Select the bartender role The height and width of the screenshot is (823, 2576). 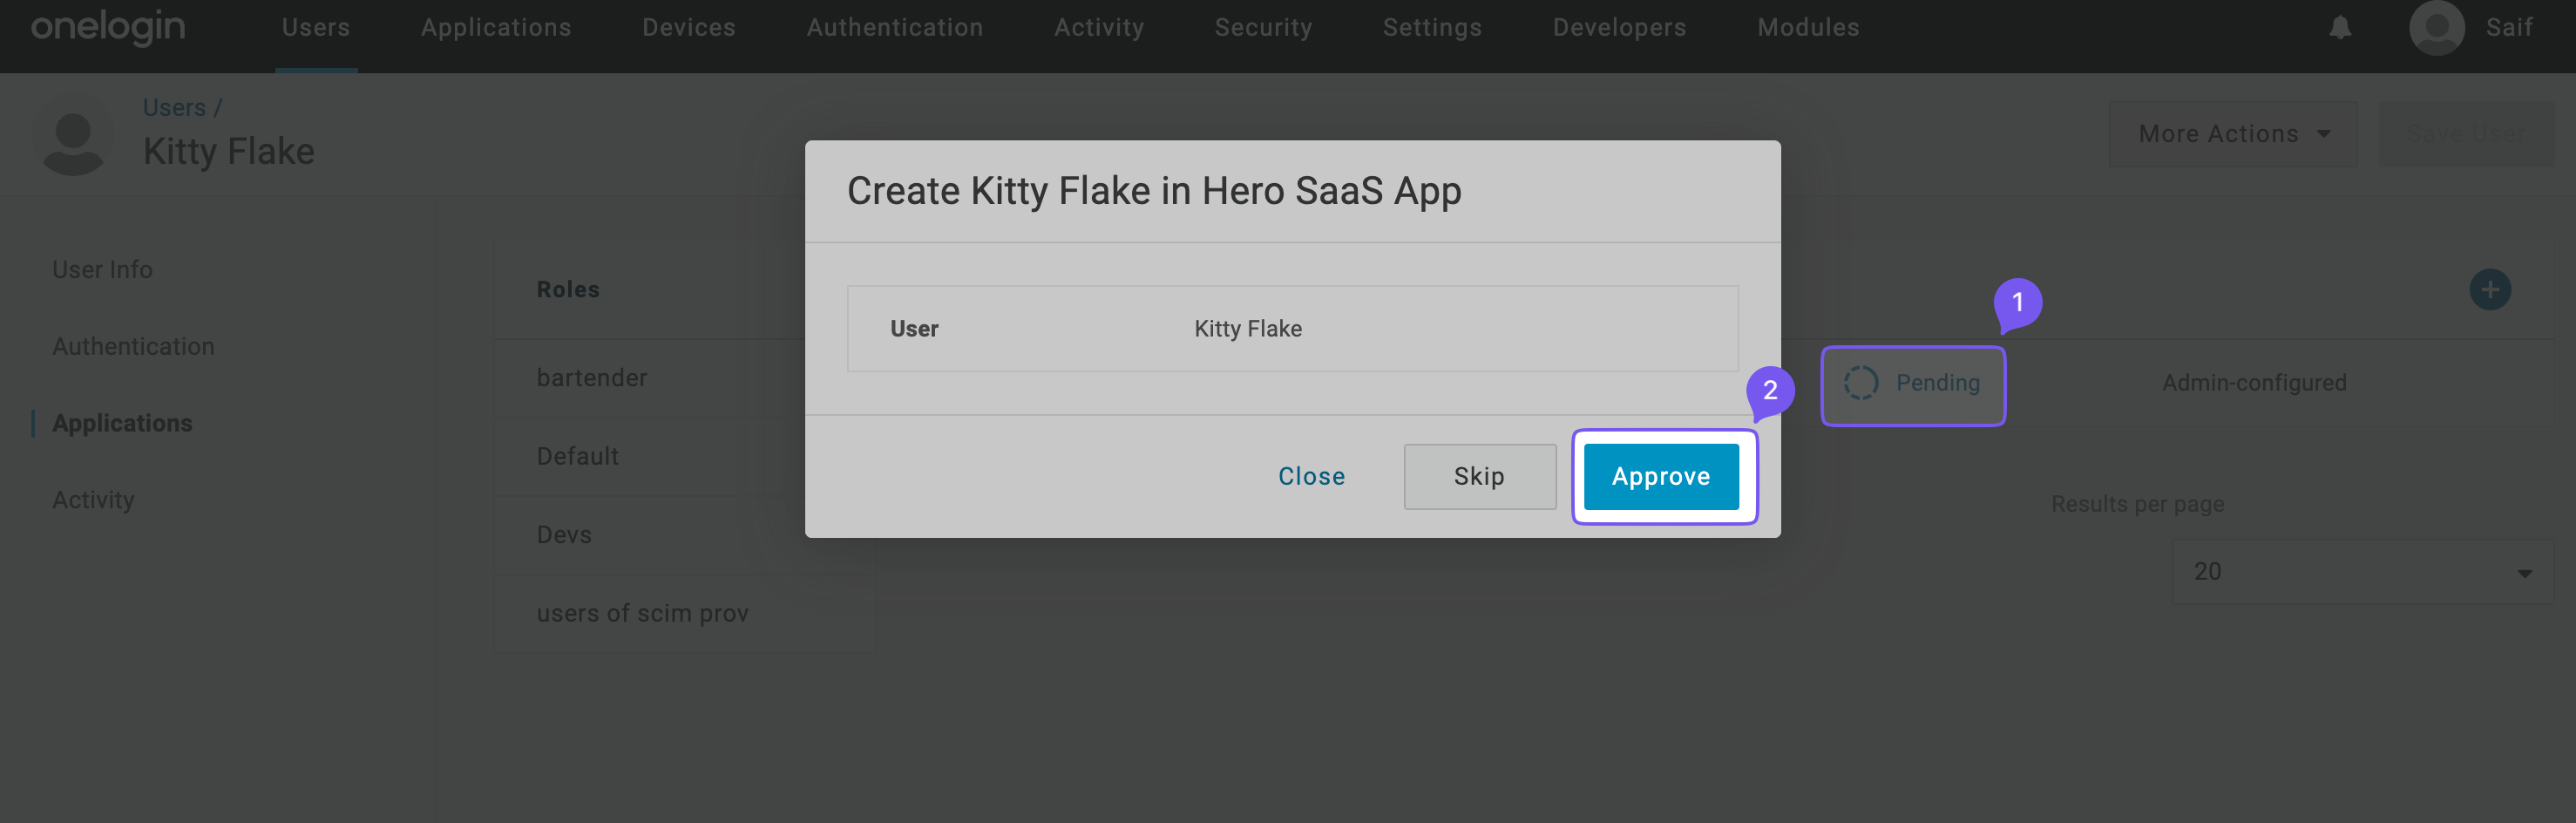(592, 377)
